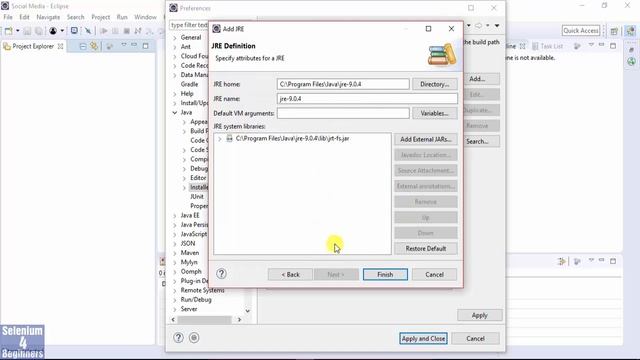Screen dimensions: 640x360
Task: Click the black circular profile toolbar icon
Action: pyautogui.click(x=53, y=31)
